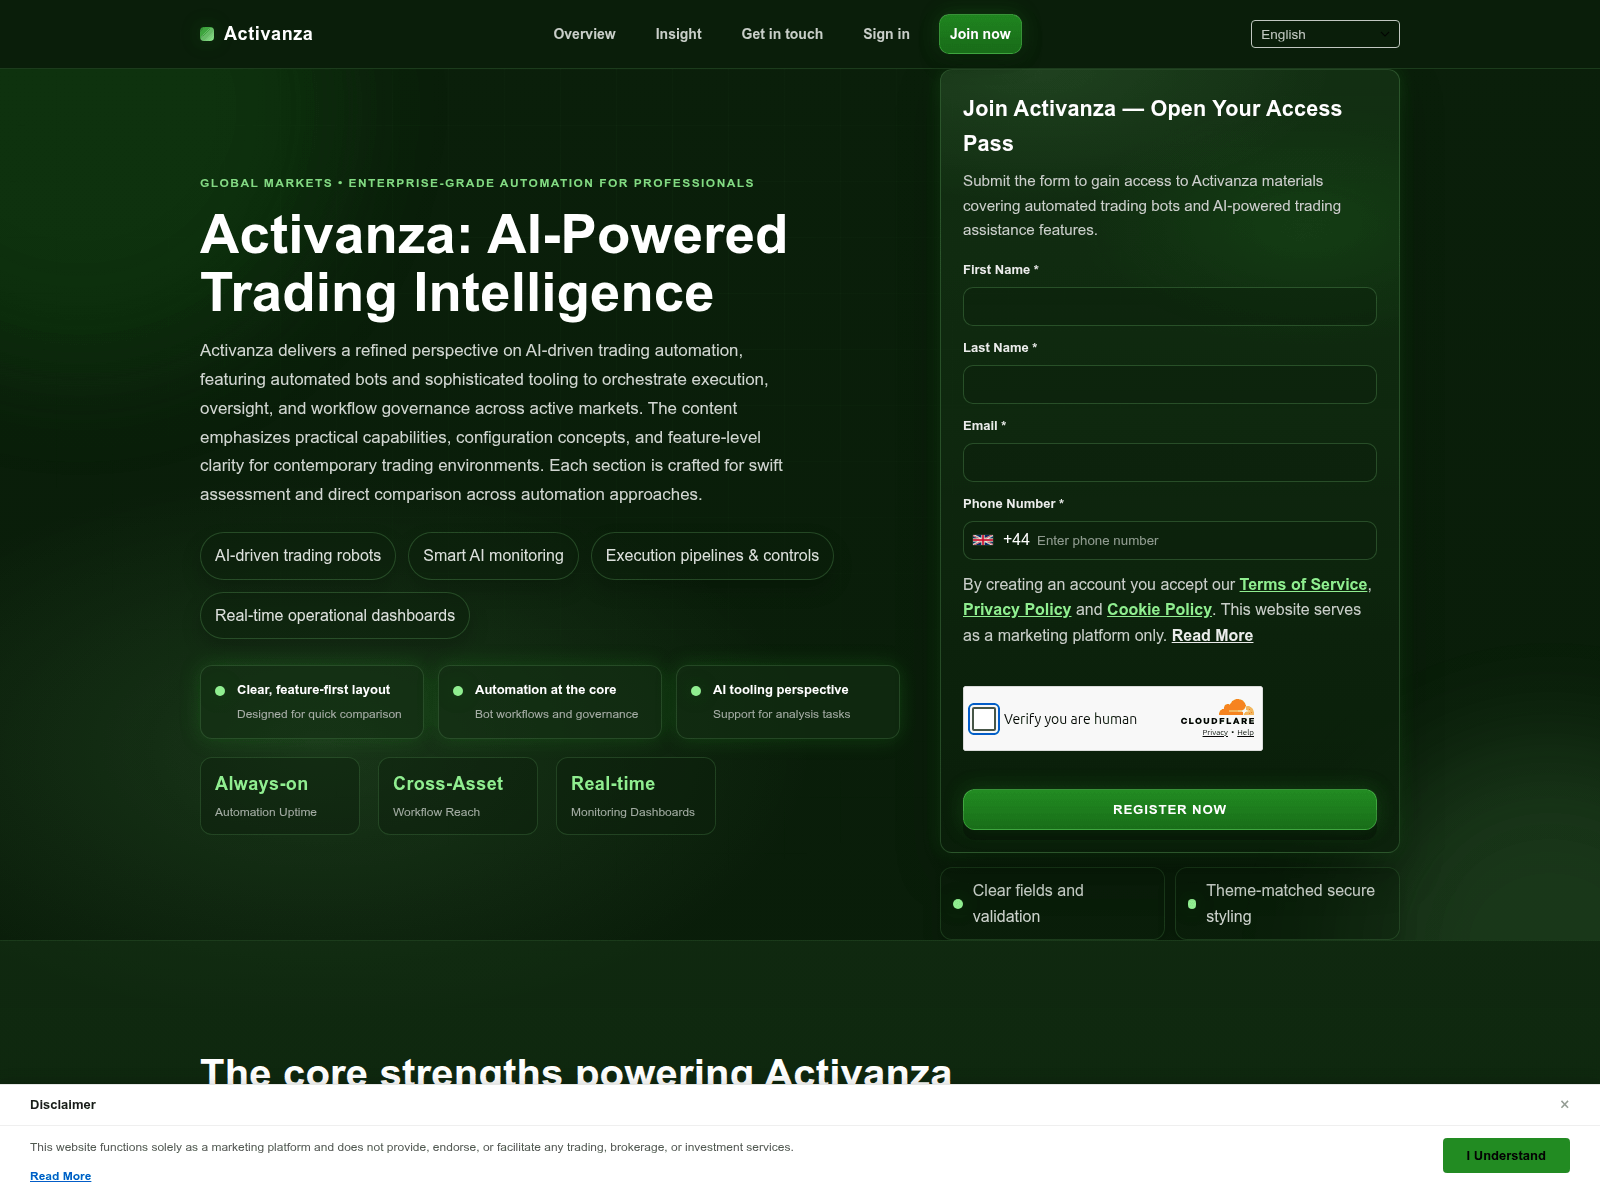Click I Understand in disclaimer
This screenshot has height=1200, width=1600.
point(1506,1155)
